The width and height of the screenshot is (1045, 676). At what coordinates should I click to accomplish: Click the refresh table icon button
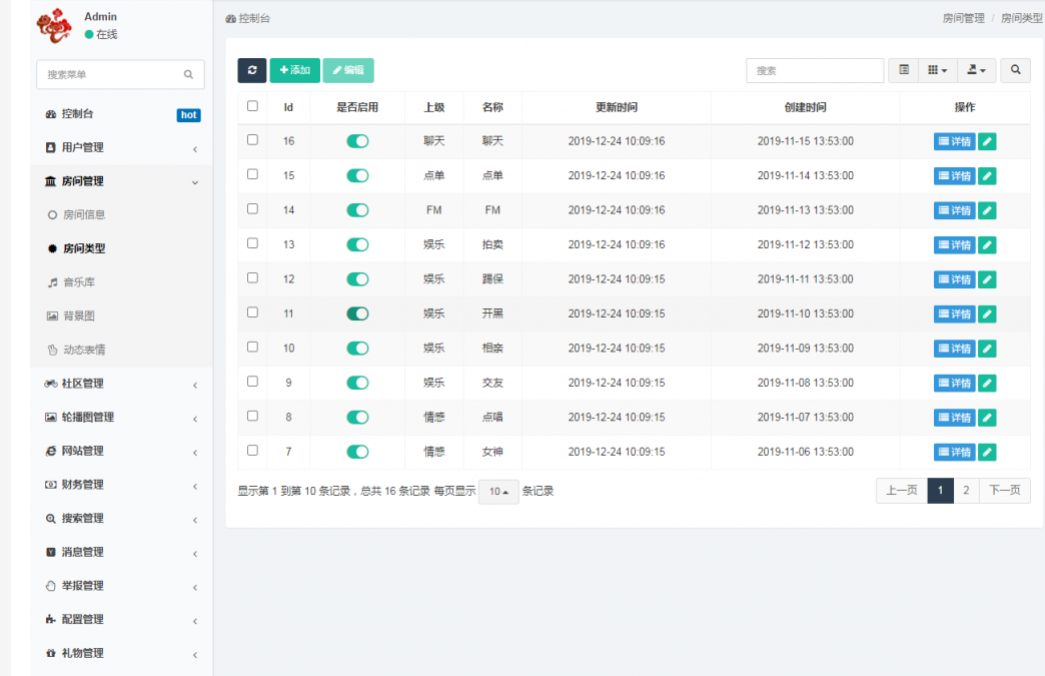coord(252,70)
